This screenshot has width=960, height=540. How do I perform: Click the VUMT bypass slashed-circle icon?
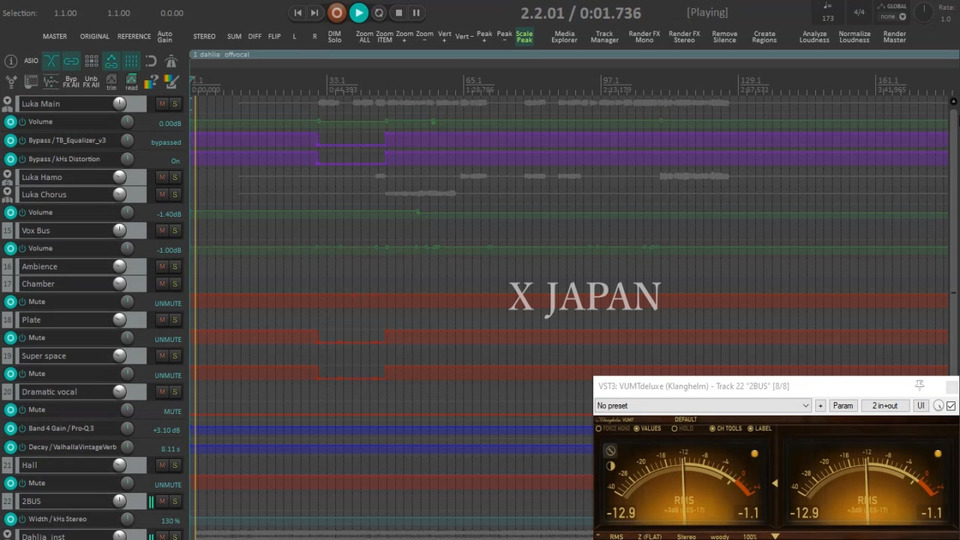point(610,451)
